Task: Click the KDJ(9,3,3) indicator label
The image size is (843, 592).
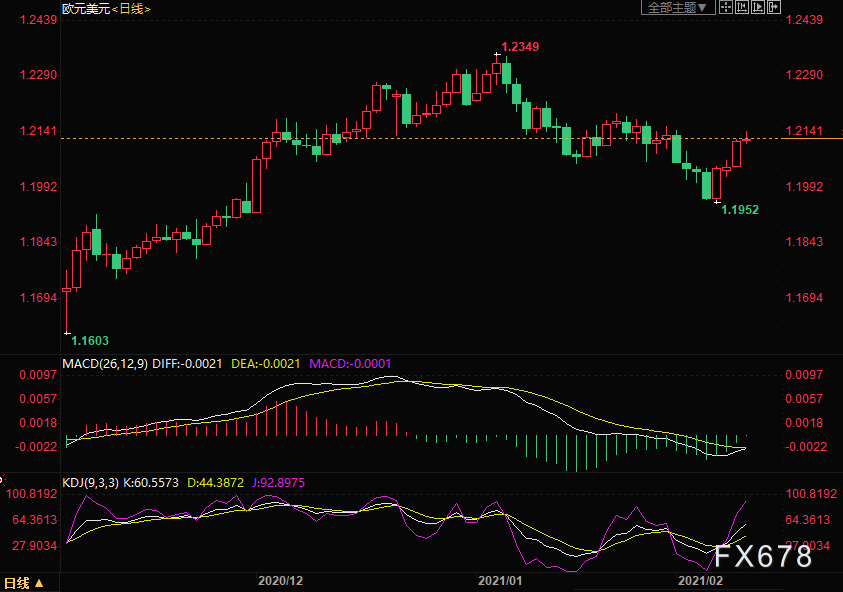Action: coord(90,483)
